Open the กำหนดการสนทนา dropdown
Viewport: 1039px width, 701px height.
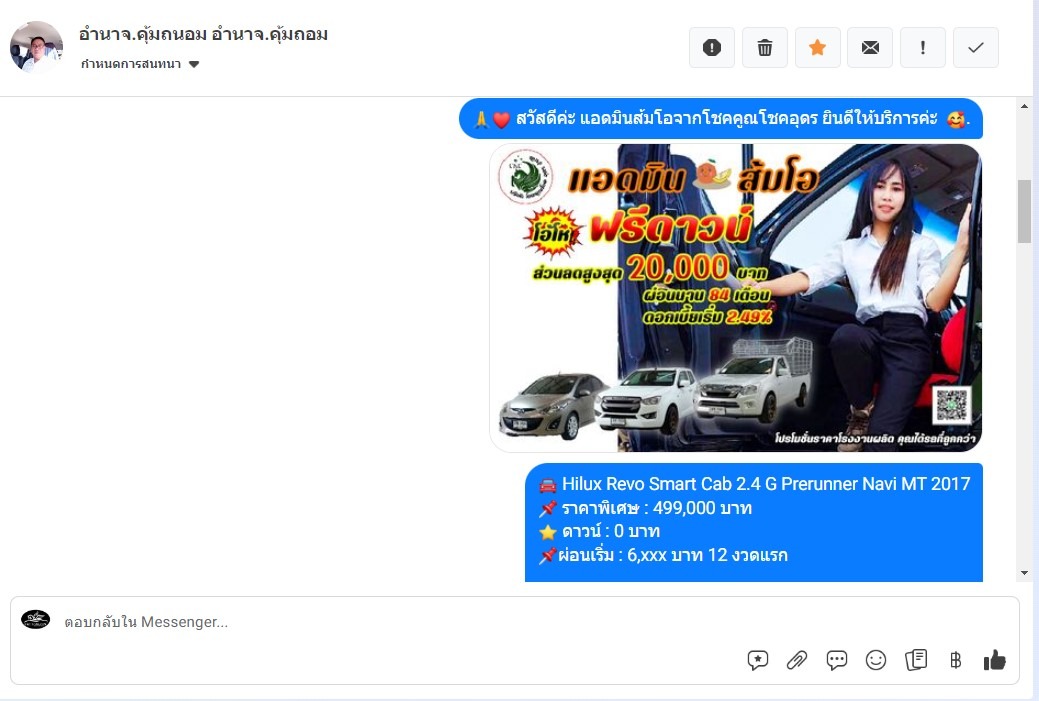pyautogui.click(x=140, y=64)
